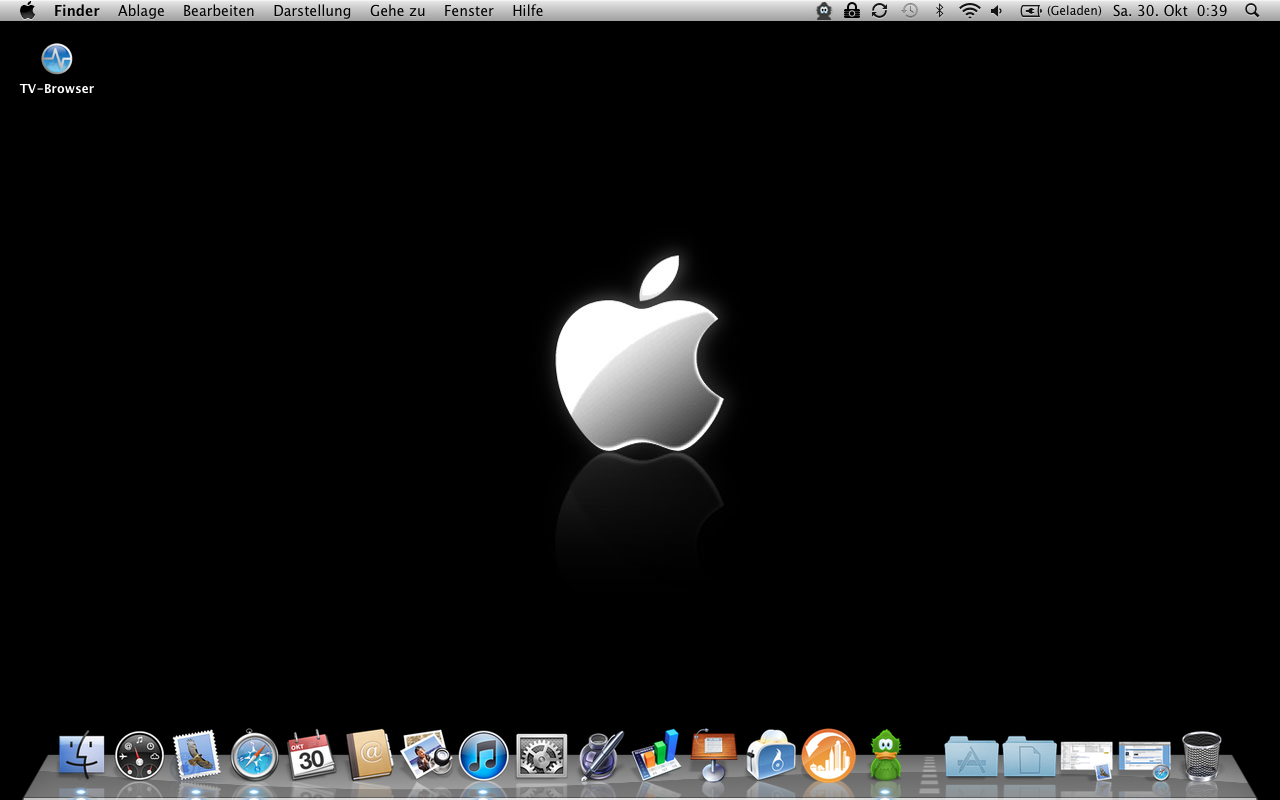Click the date and time Sa. 30. Okt 0:39

coord(1170,11)
